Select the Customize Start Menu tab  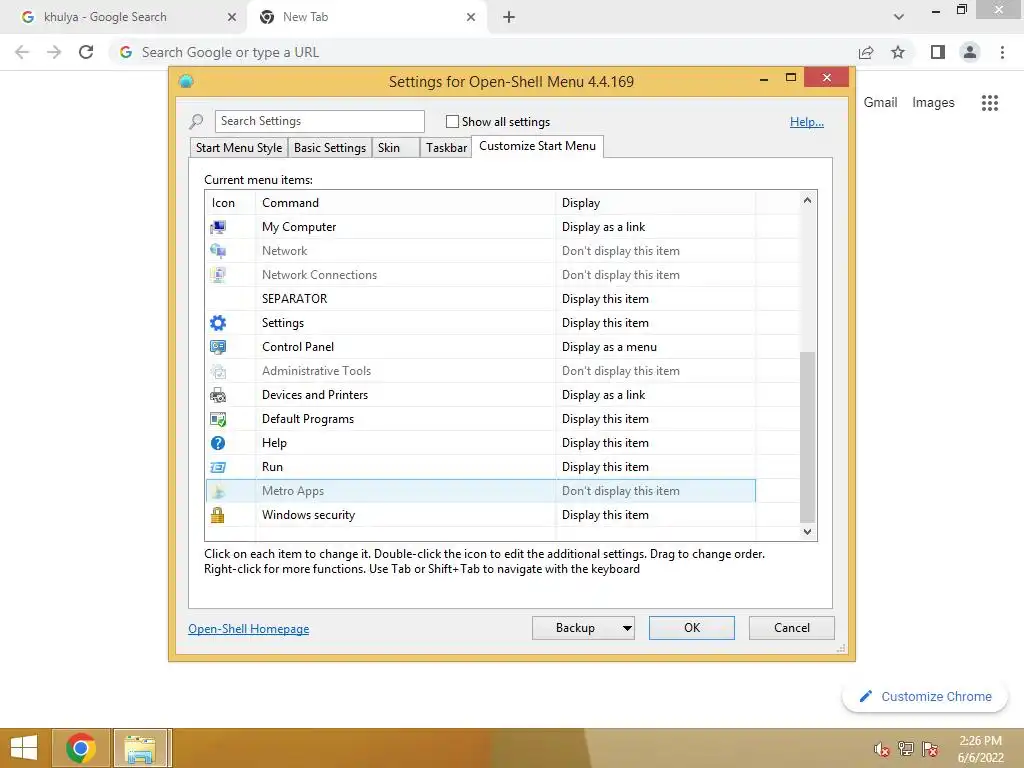click(537, 146)
